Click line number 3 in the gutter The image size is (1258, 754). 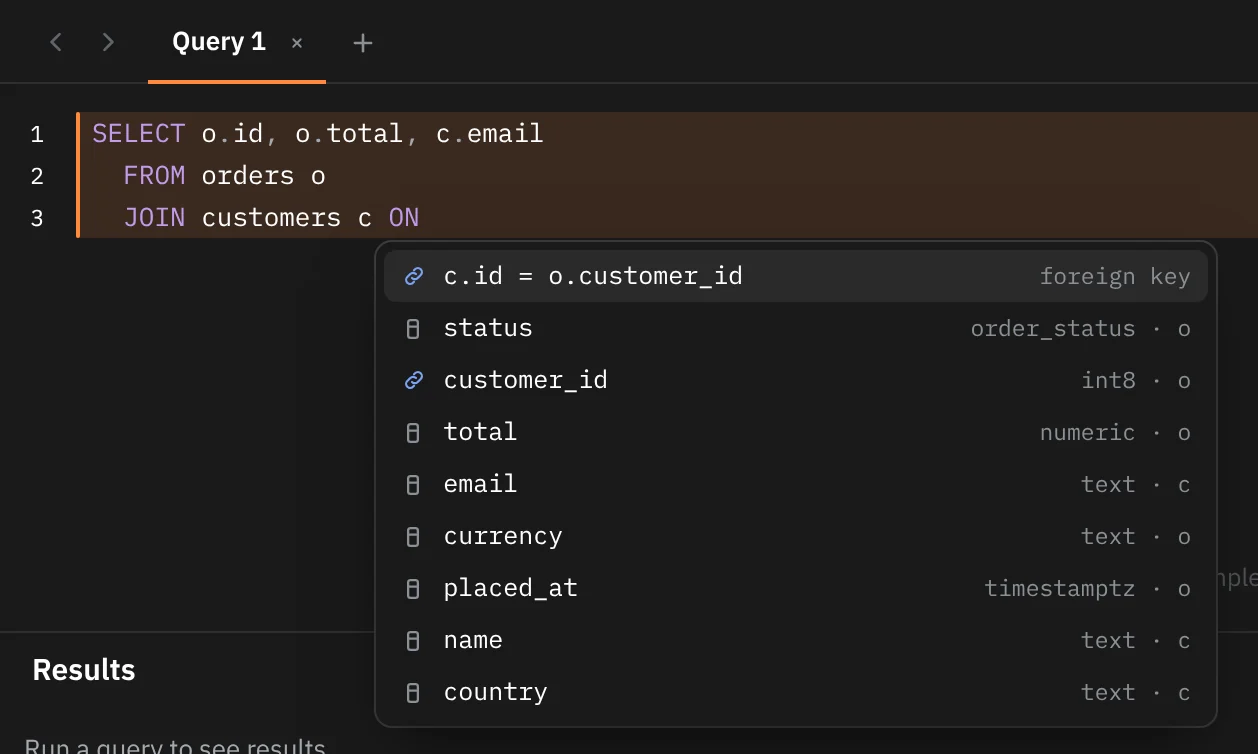37,218
